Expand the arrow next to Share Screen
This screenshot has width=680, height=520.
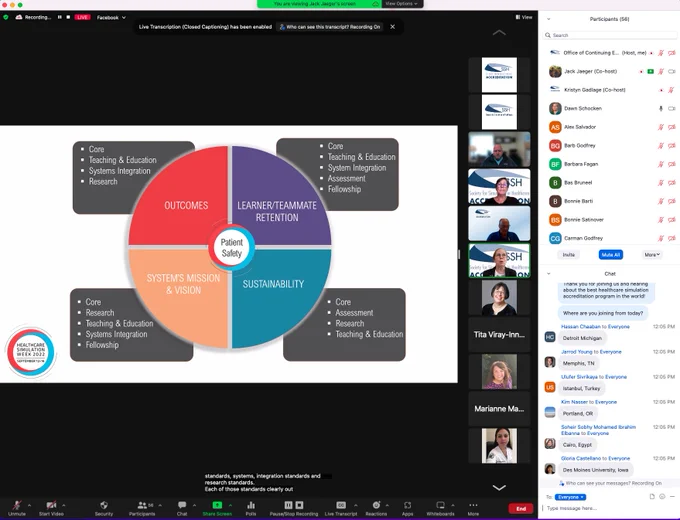point(230,505)
